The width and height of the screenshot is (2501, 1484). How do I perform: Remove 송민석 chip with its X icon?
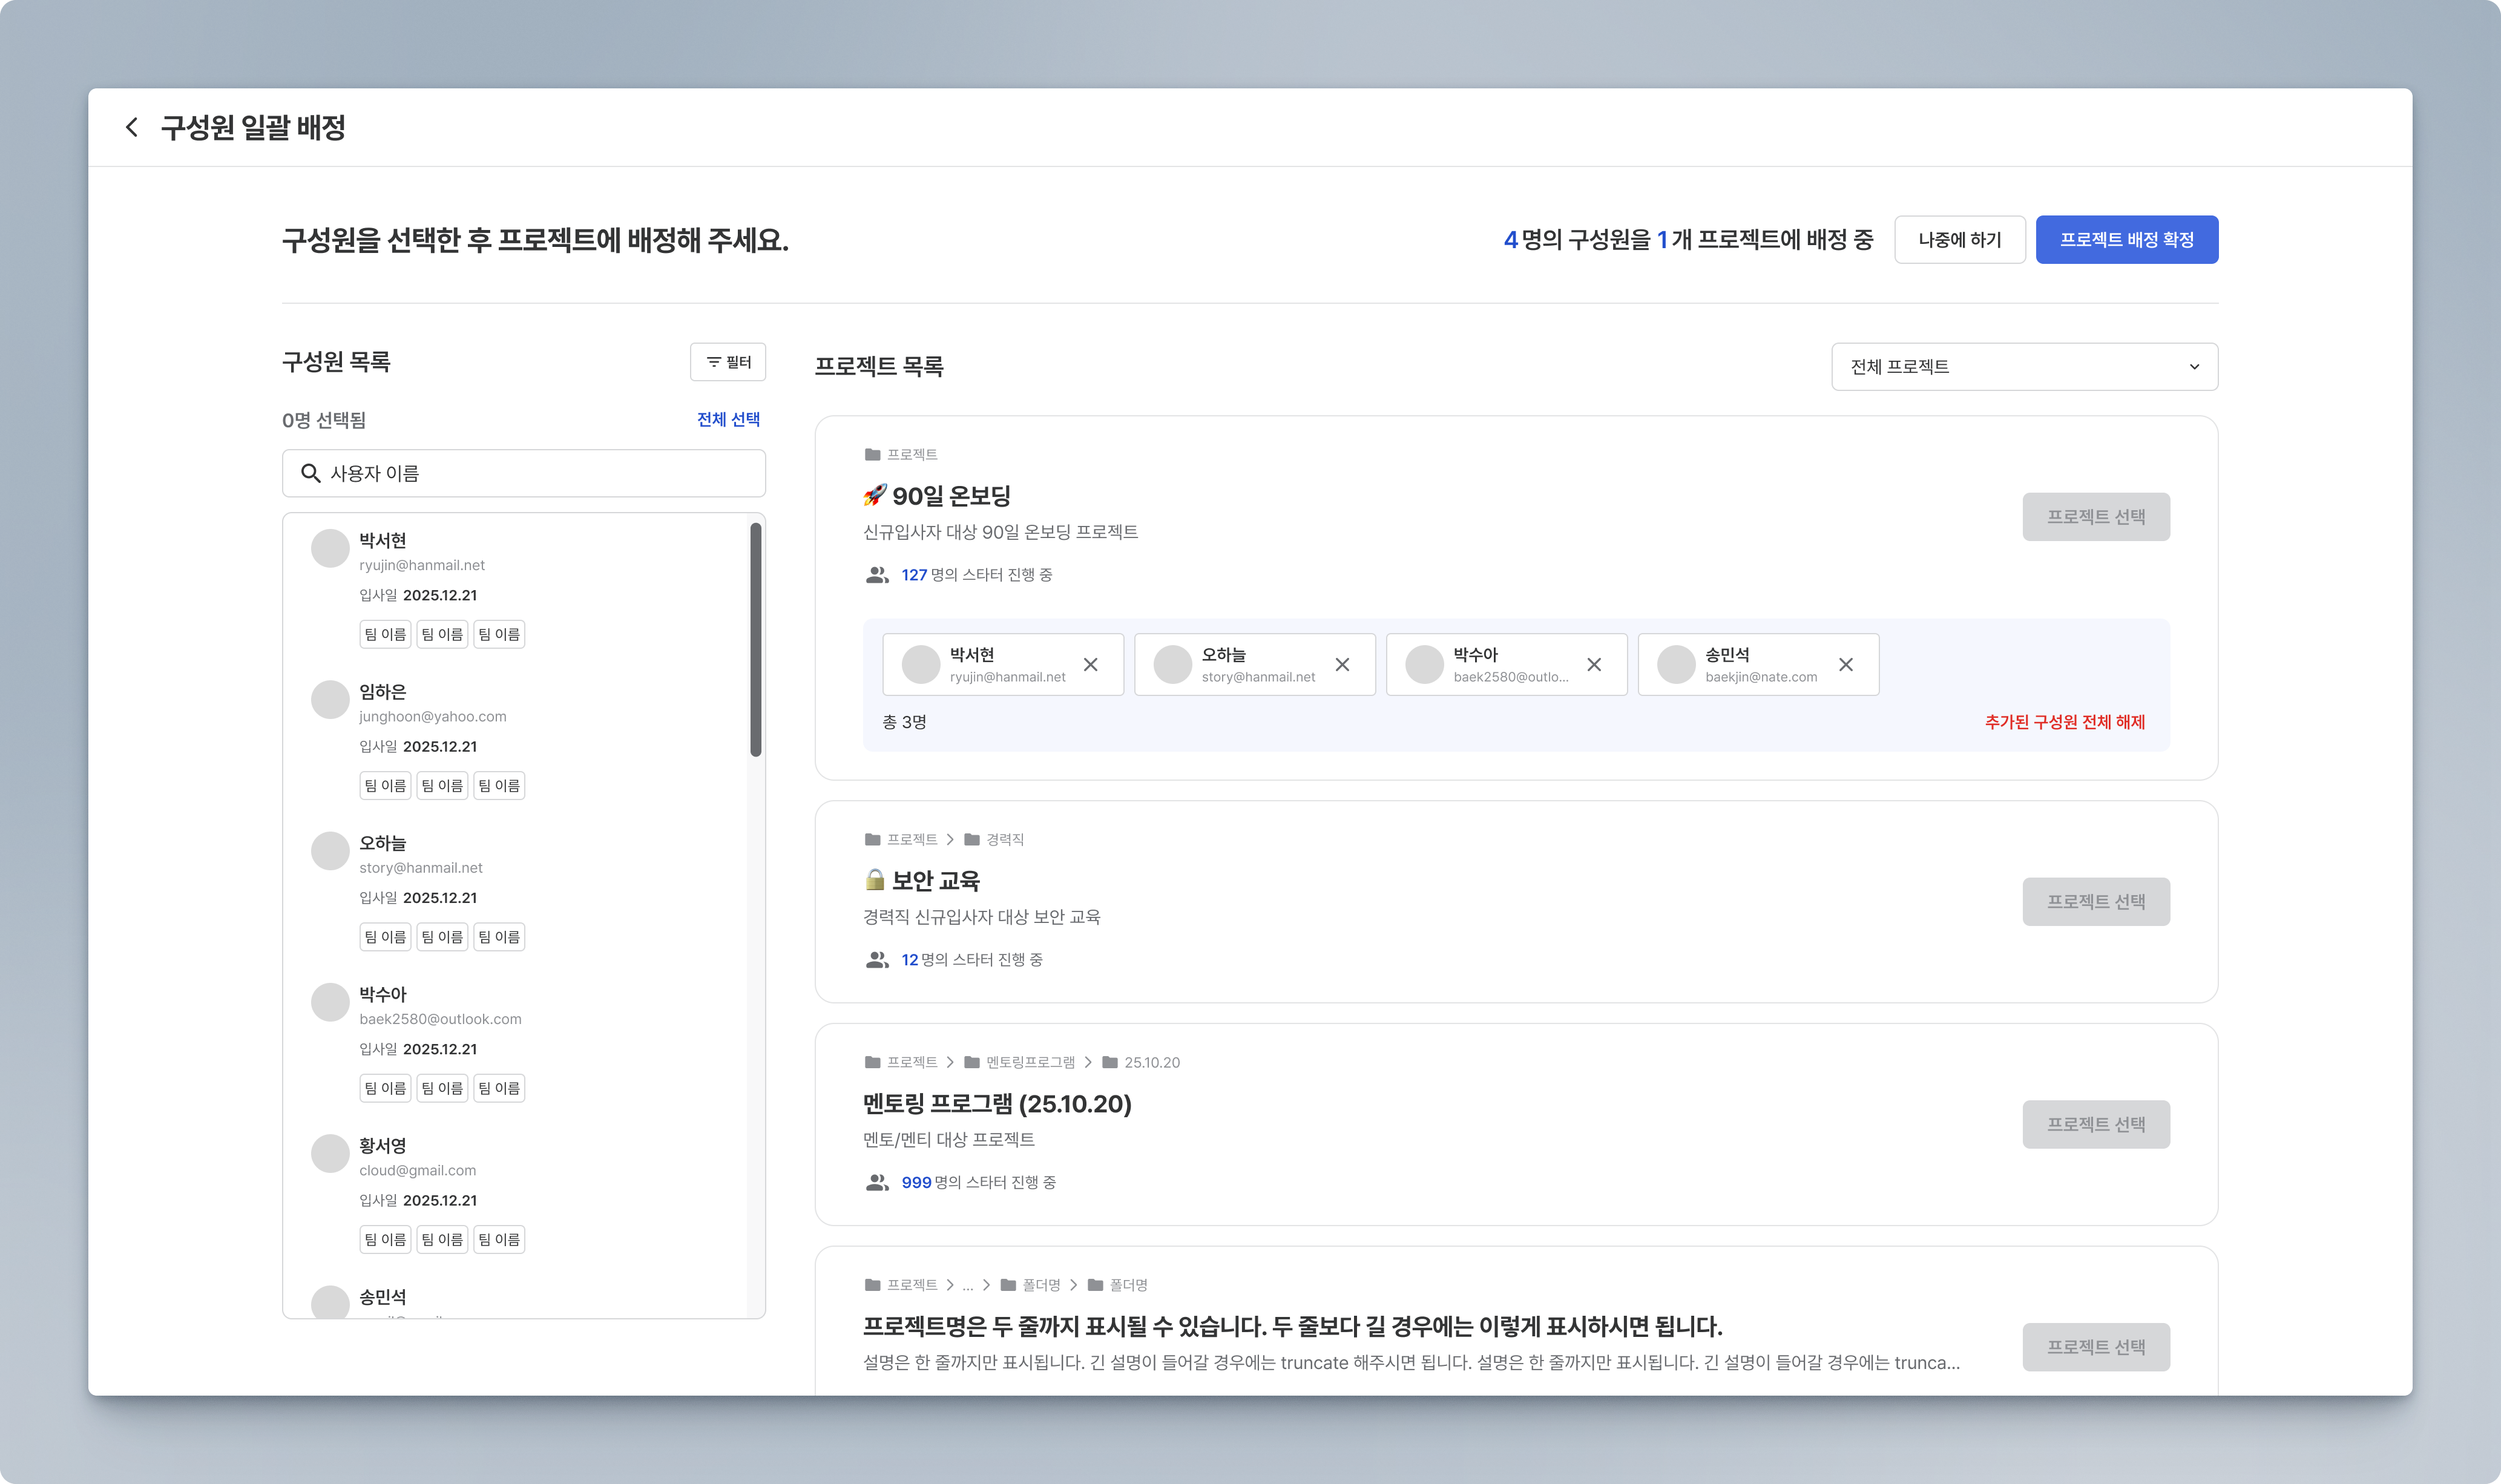pyautogui.click(x=1845, y=665)
